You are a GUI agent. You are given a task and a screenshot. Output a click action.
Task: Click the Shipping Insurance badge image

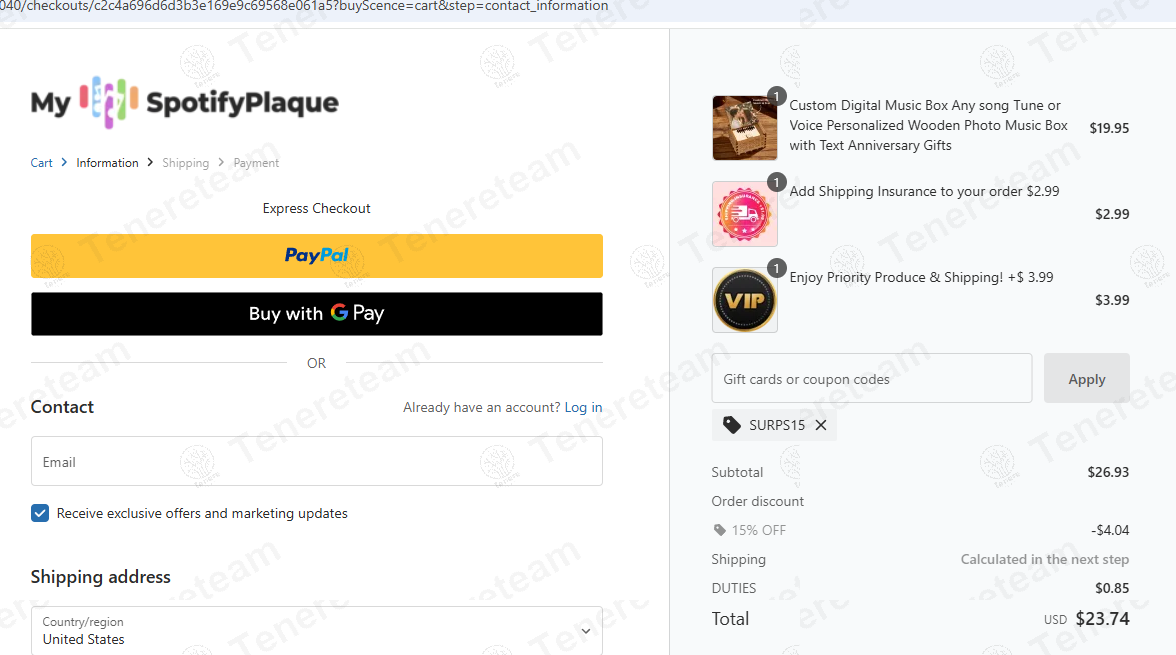point(745,214)
